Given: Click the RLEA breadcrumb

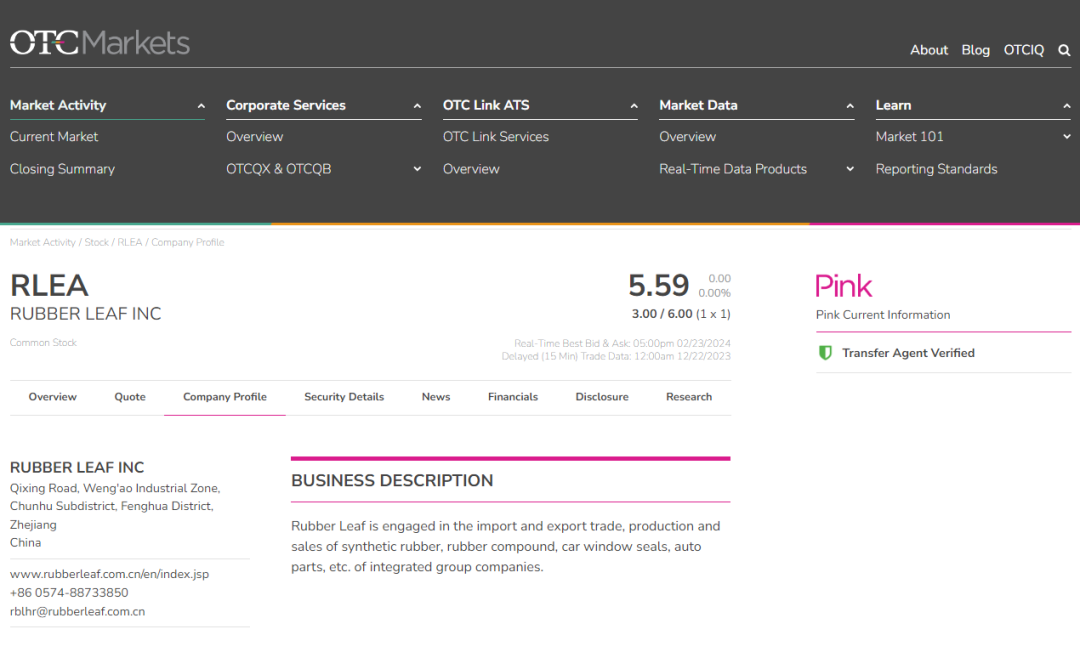Looking at the screenshot, I should click(x=129, y=243).
